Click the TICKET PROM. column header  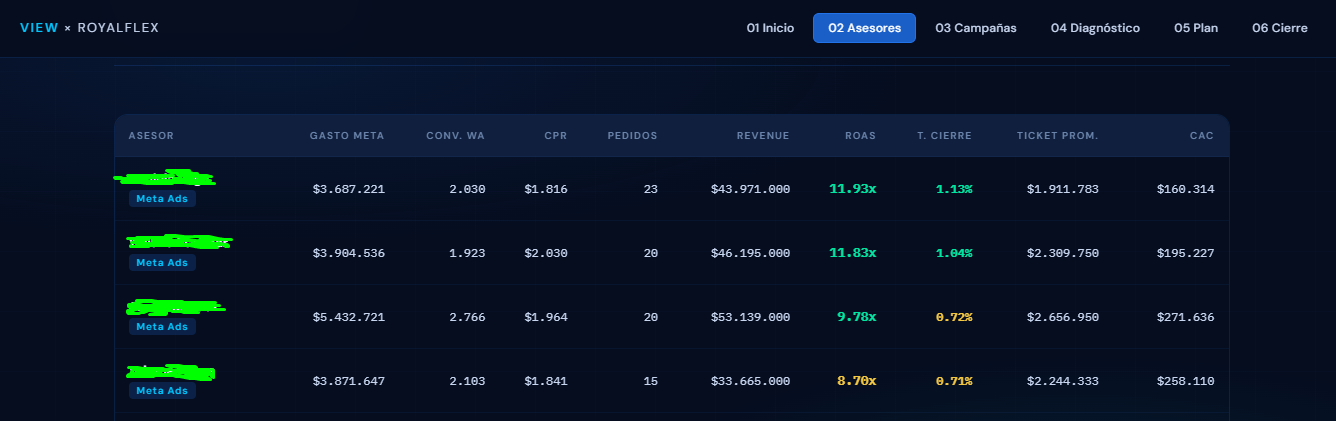point(1057,136)
